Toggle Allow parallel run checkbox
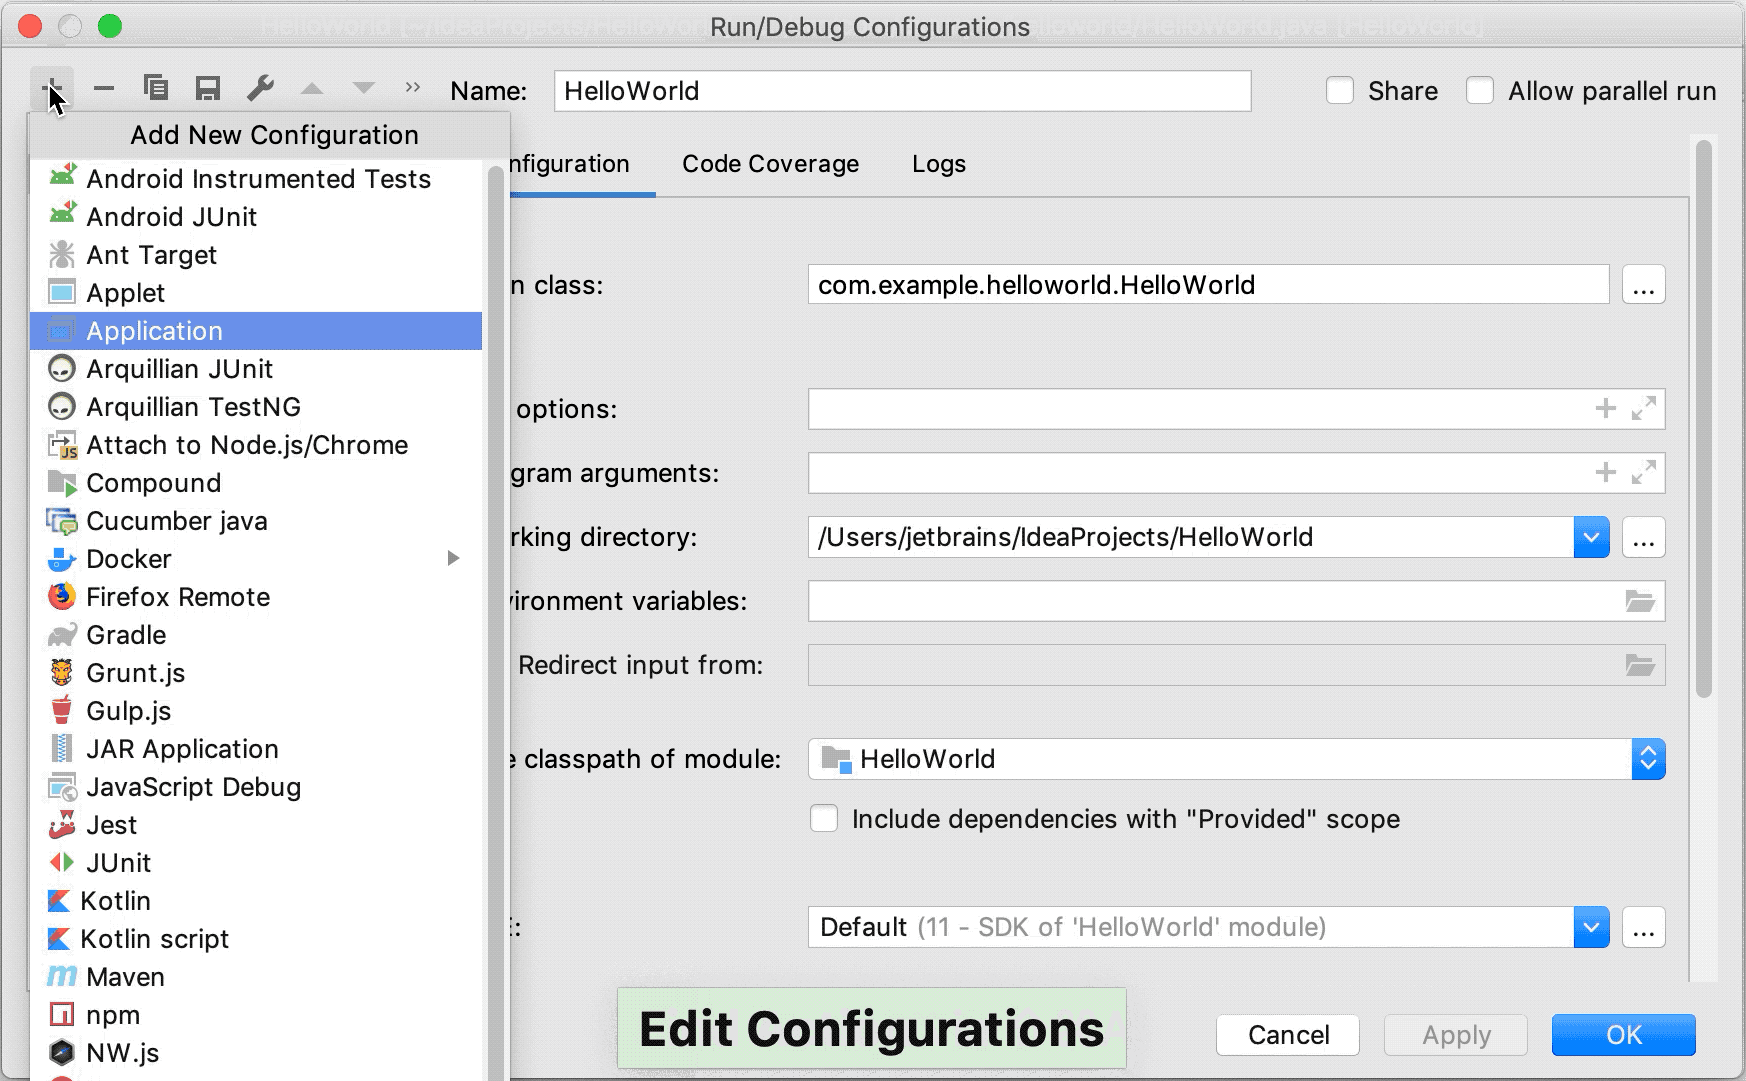This screenshot has width=1746, height=1081. (x=1480, y=91)
